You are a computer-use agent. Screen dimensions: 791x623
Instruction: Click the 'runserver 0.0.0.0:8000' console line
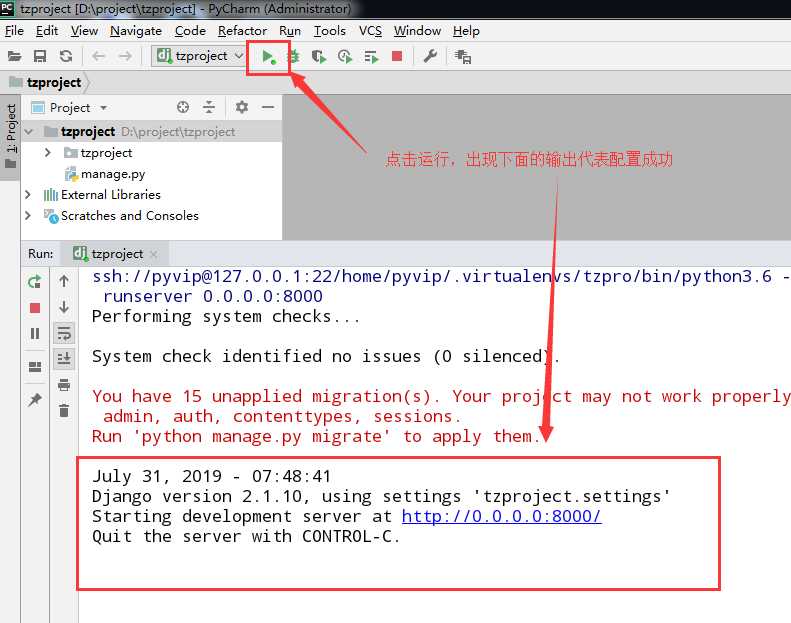pos(212,296)
